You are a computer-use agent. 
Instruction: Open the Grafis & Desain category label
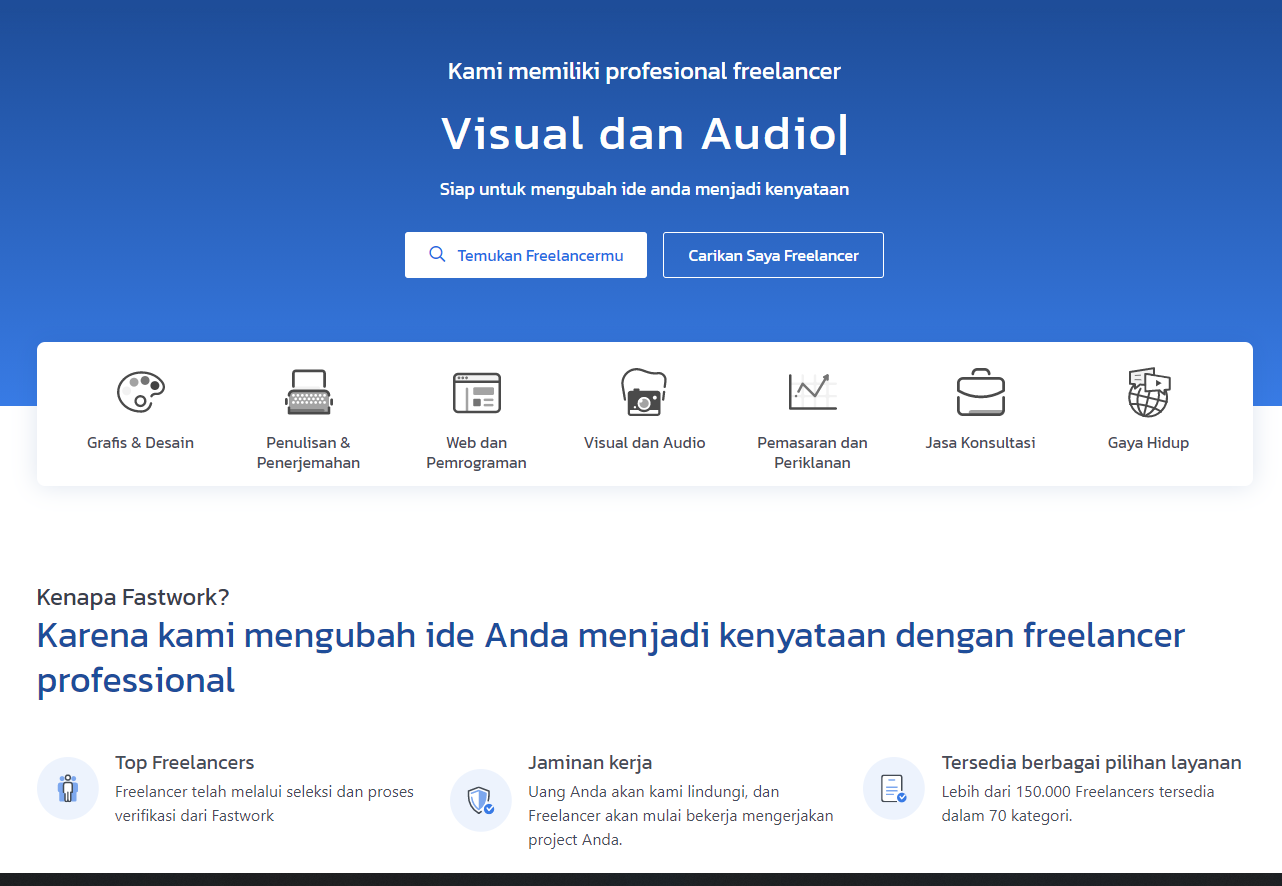(x=140, y=443)
